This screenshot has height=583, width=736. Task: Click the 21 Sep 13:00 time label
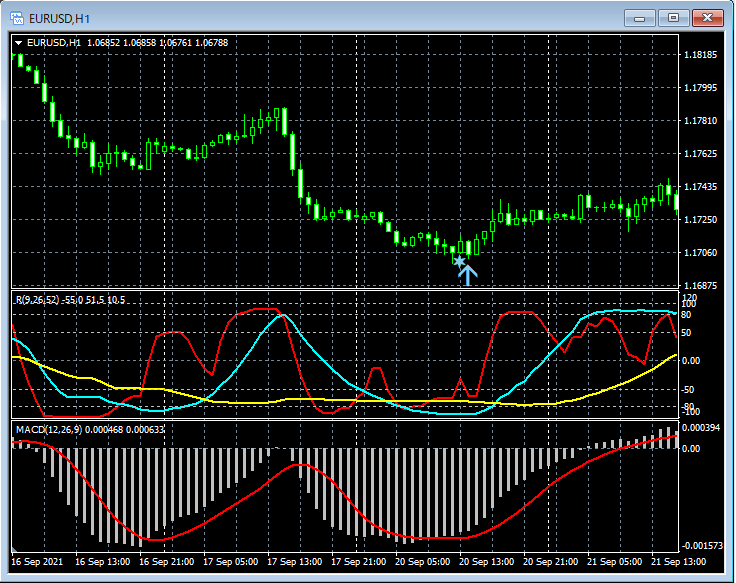pos(679,562)
